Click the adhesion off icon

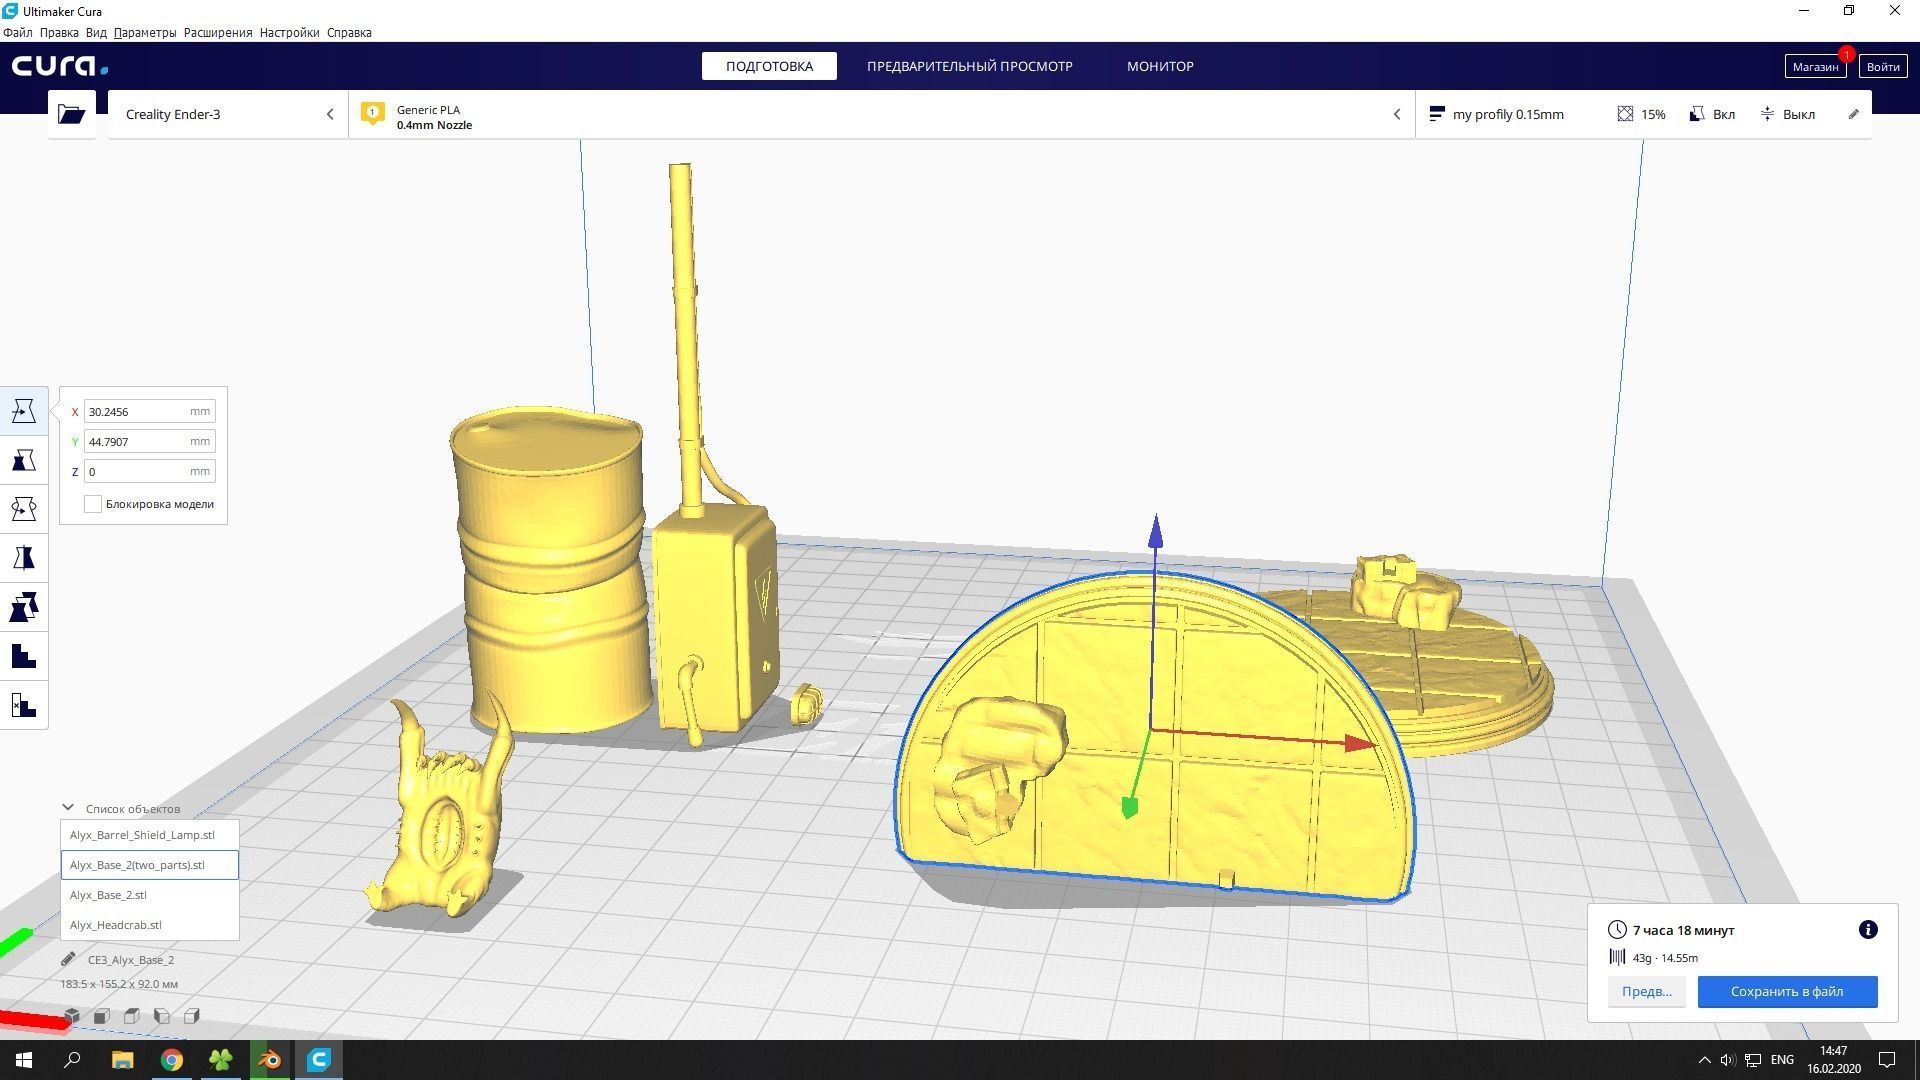pos(1767,114)
